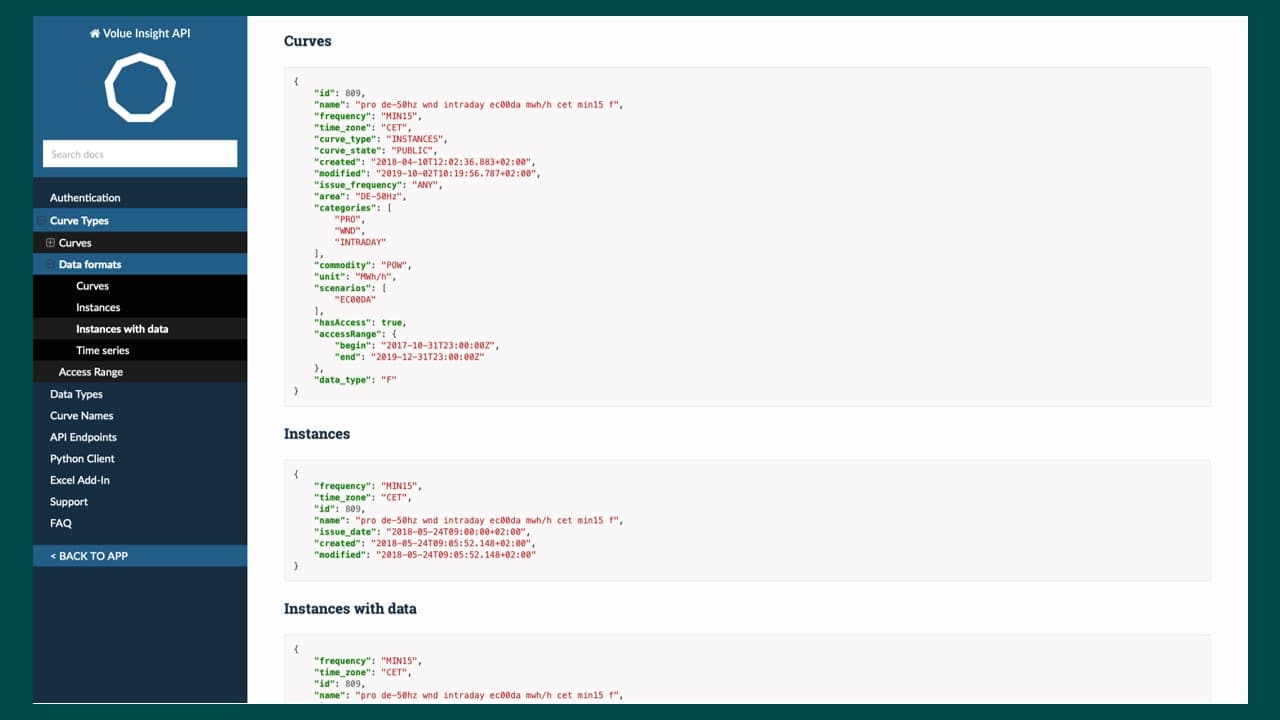Open the Support page
Image resolution: width=1280 pixels, height=720 pixels.
(x=69, y=502)
